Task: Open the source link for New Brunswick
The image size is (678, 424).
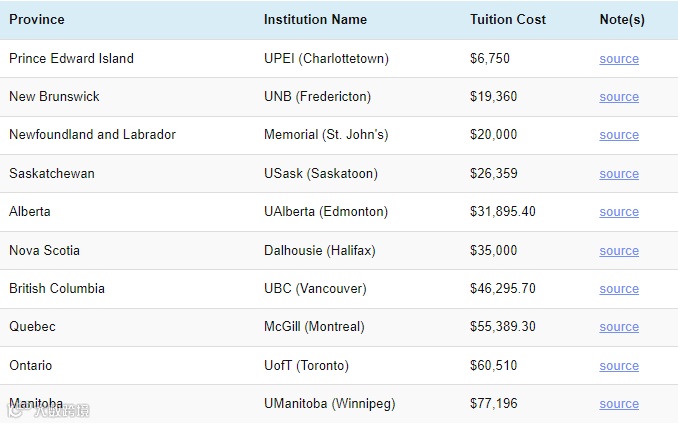Action: (619, 97)
